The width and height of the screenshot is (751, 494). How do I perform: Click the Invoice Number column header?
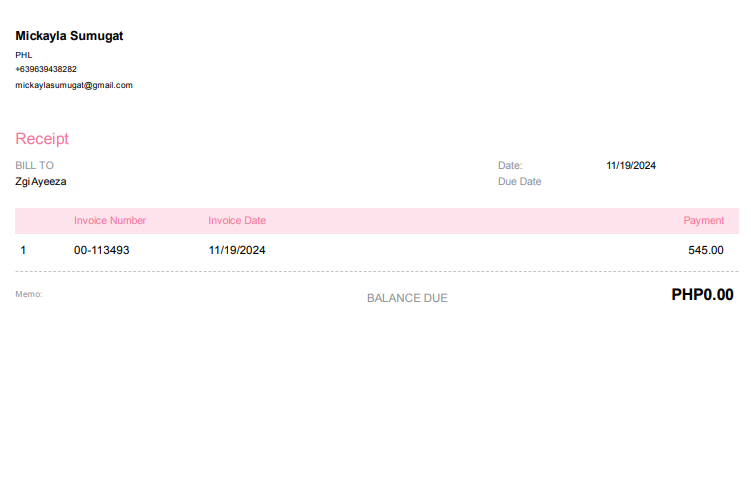point(110,220)
